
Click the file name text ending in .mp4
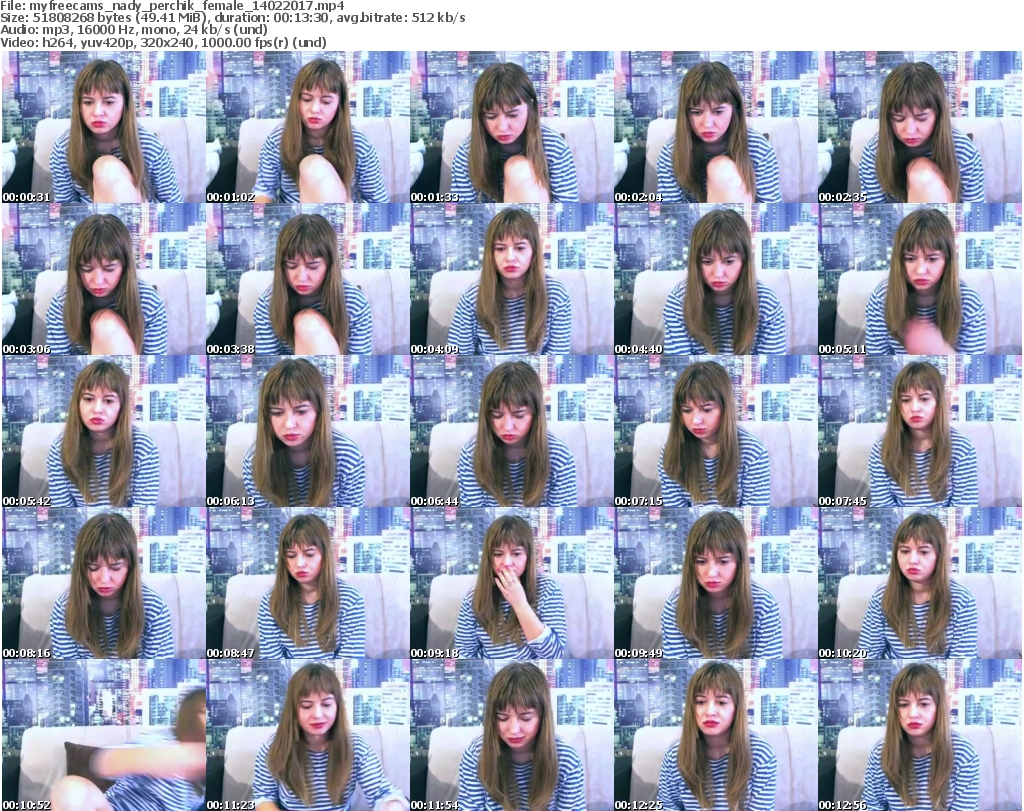pyautogui.click(x=187, y=6)
